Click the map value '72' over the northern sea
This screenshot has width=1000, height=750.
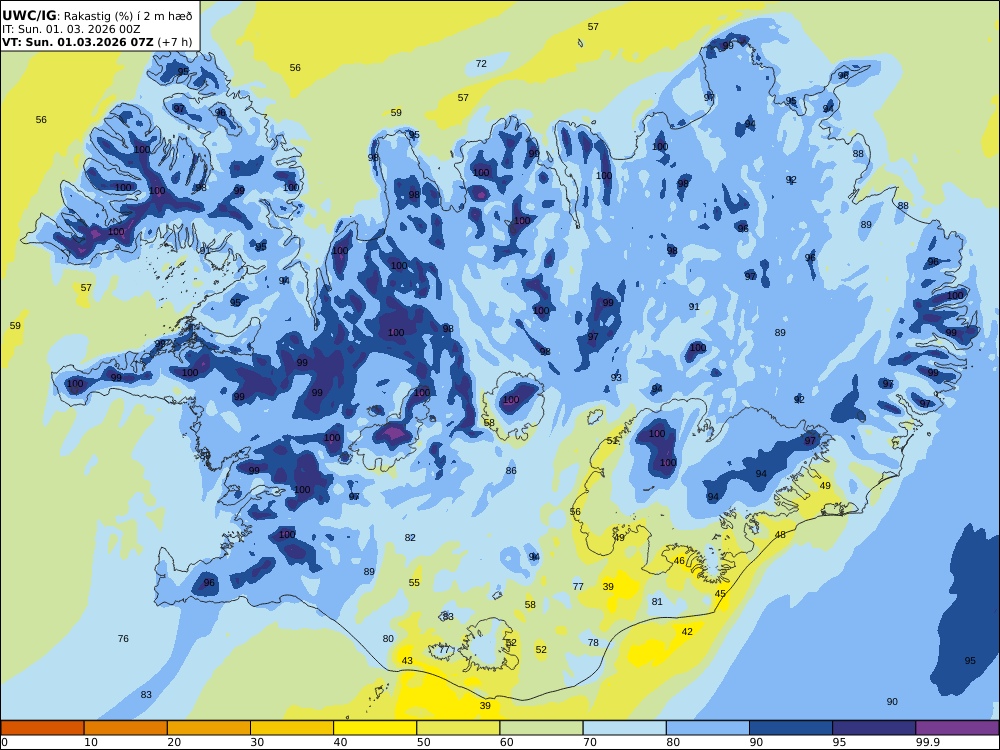(x=481, y=64)
